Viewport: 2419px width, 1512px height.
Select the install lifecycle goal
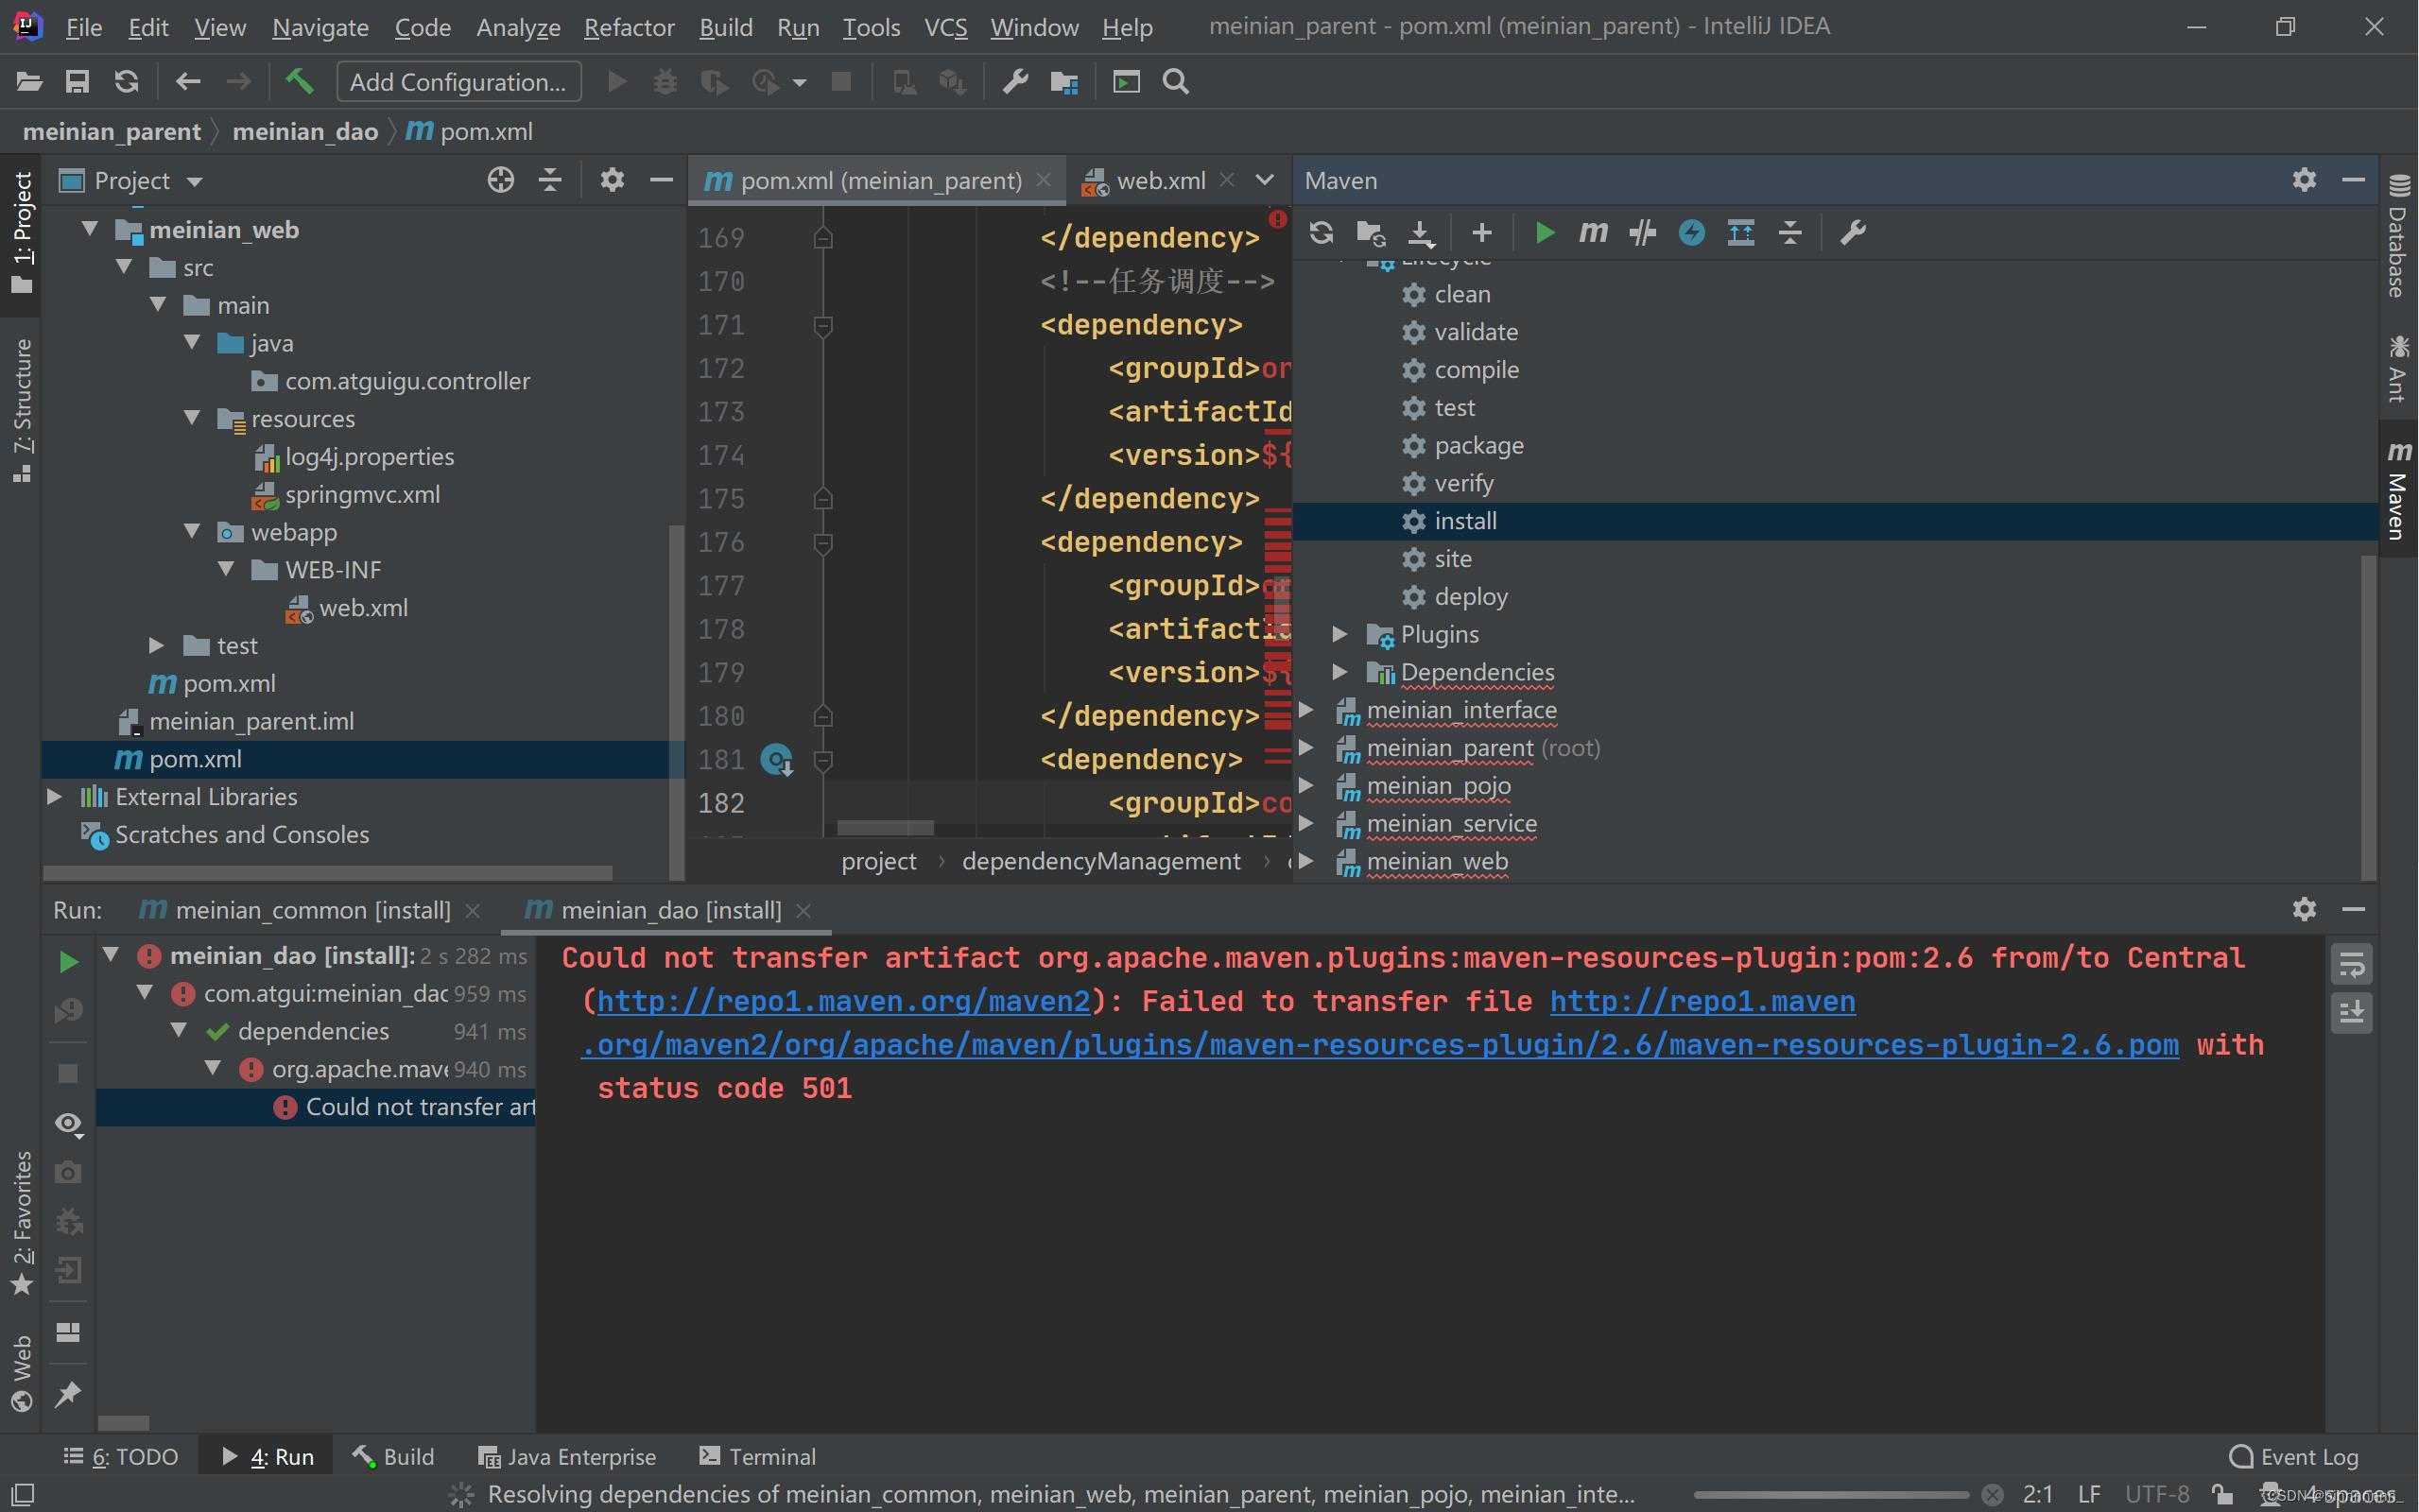pos(1465,521)
